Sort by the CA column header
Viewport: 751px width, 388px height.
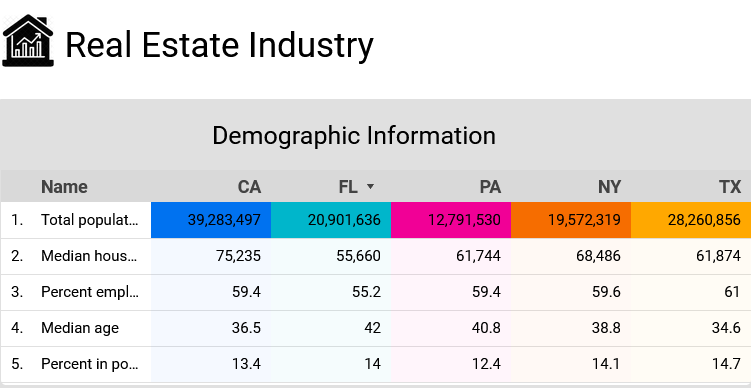tap(250, 187)
